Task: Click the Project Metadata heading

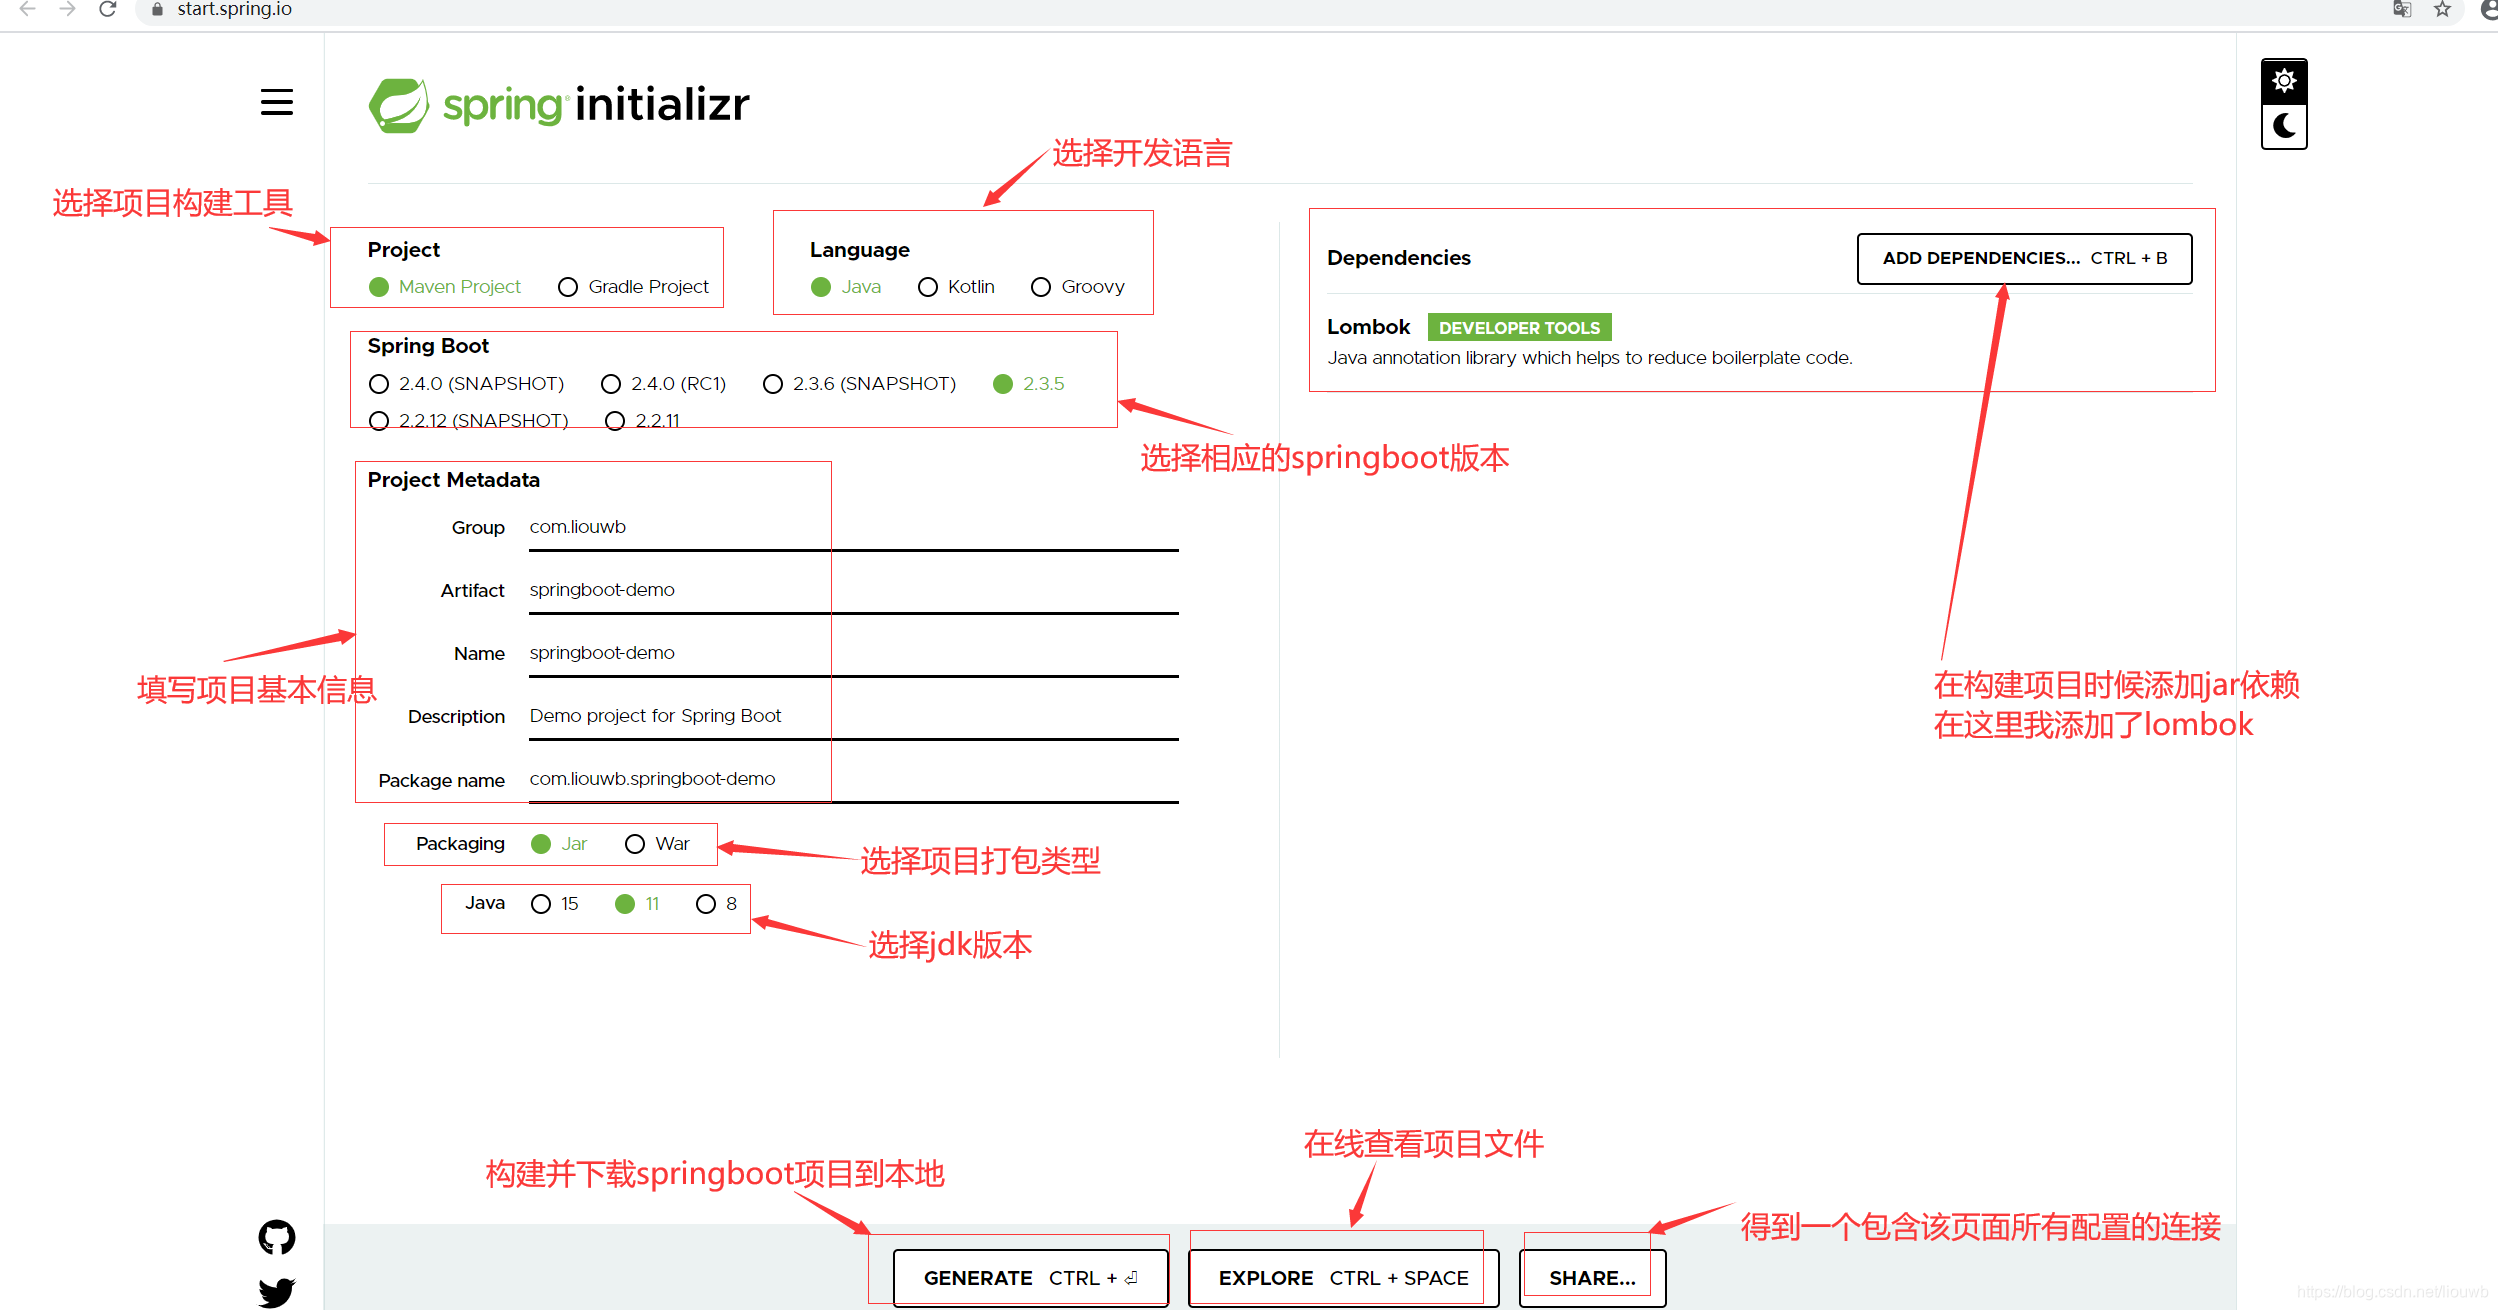Action: (x=453, y=480)
